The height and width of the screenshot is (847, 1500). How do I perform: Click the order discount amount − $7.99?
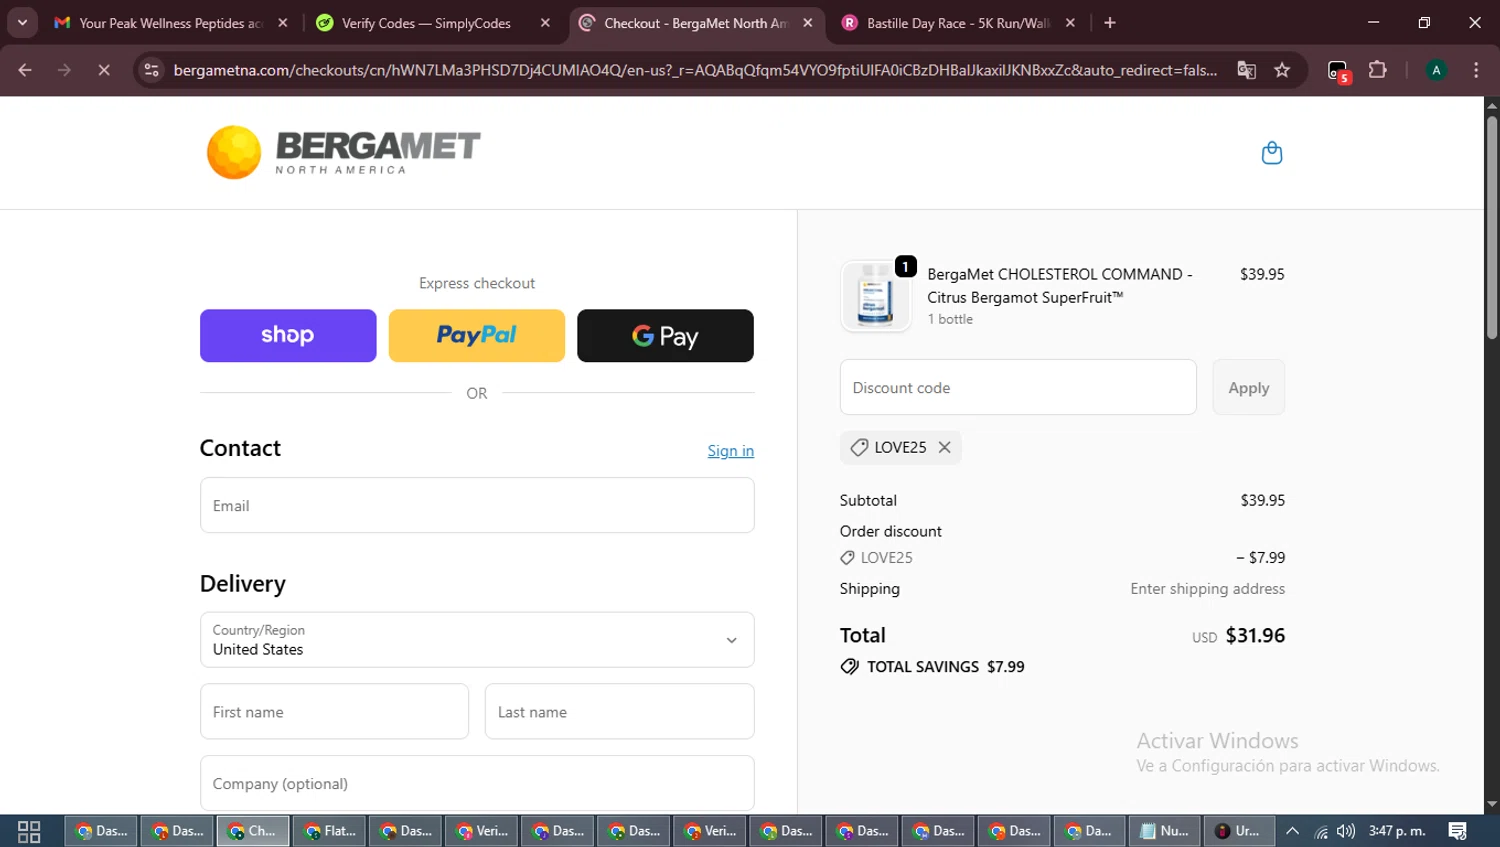1260,558
